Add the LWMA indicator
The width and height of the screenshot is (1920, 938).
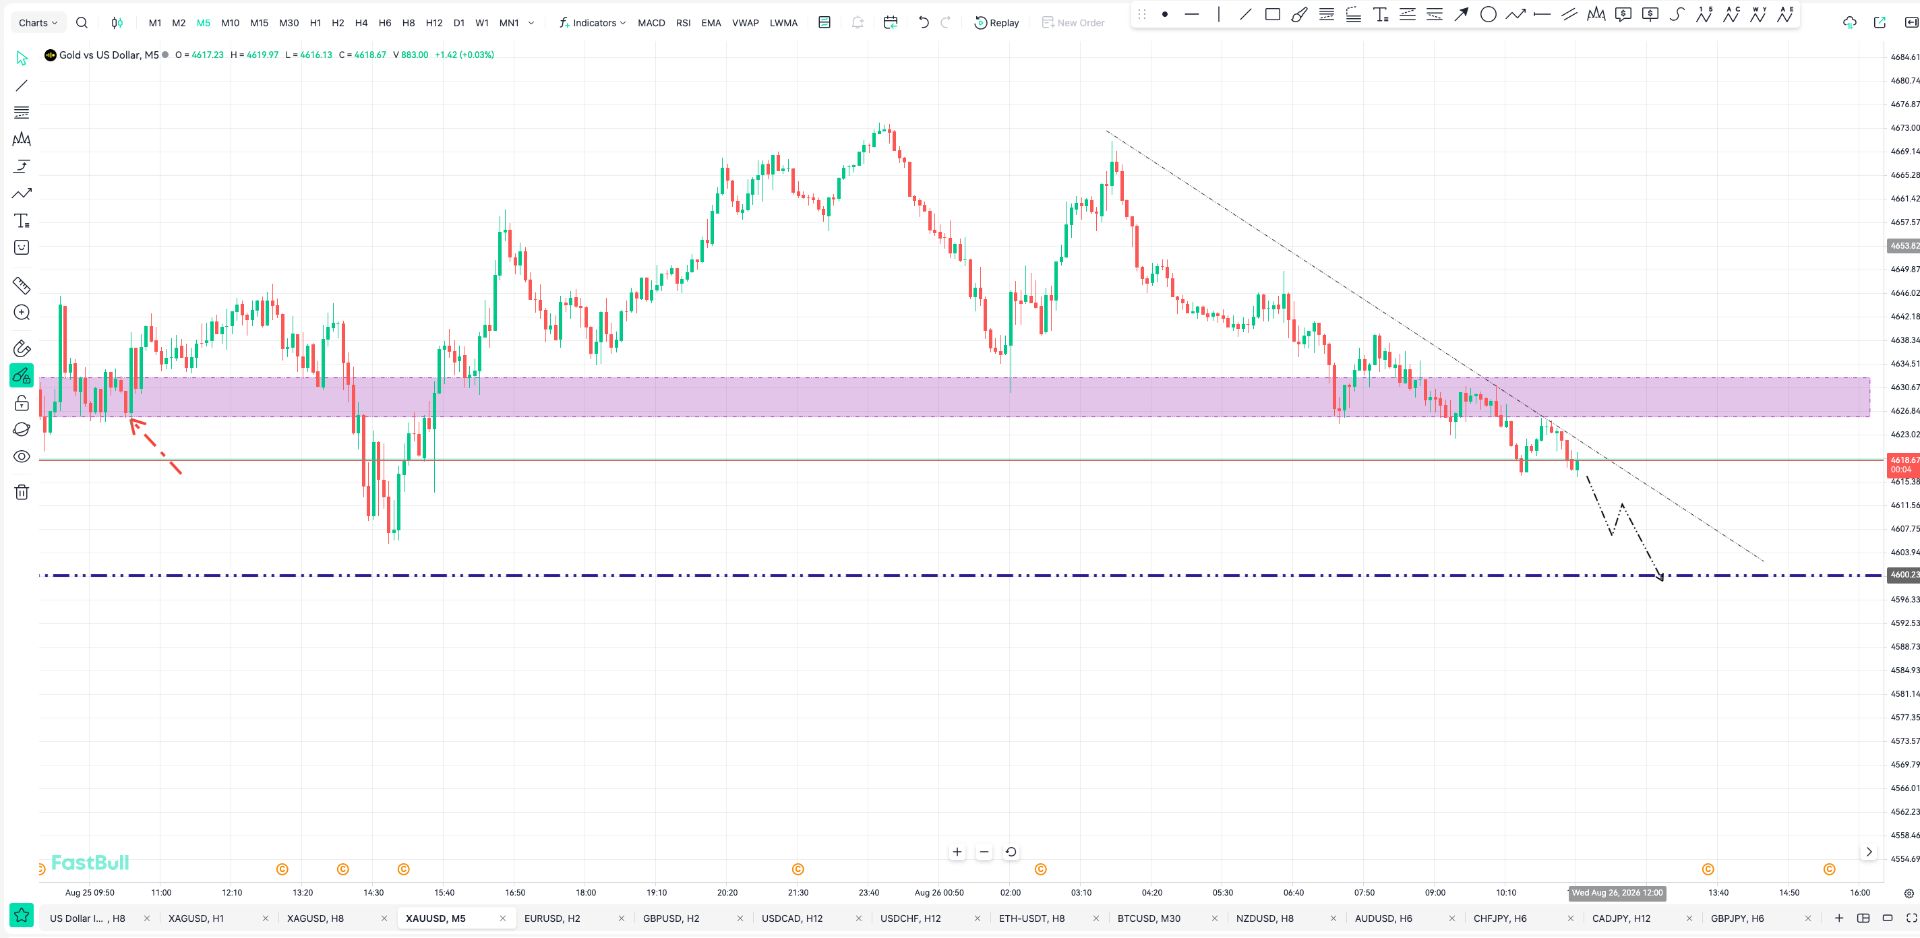[x=784, y=23]
